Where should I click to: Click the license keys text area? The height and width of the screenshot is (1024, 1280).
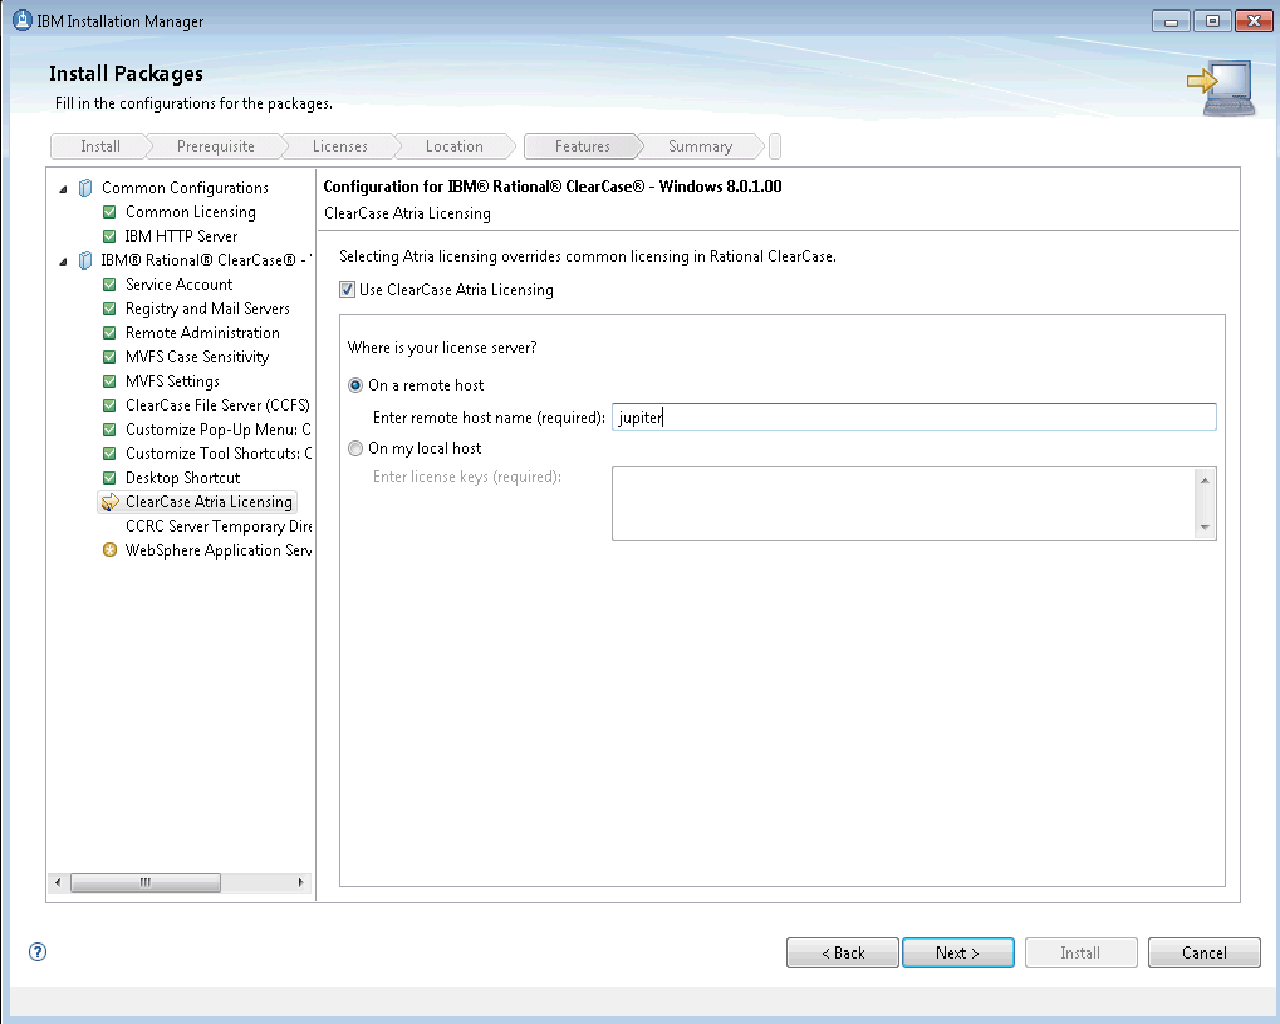(904, 504)
